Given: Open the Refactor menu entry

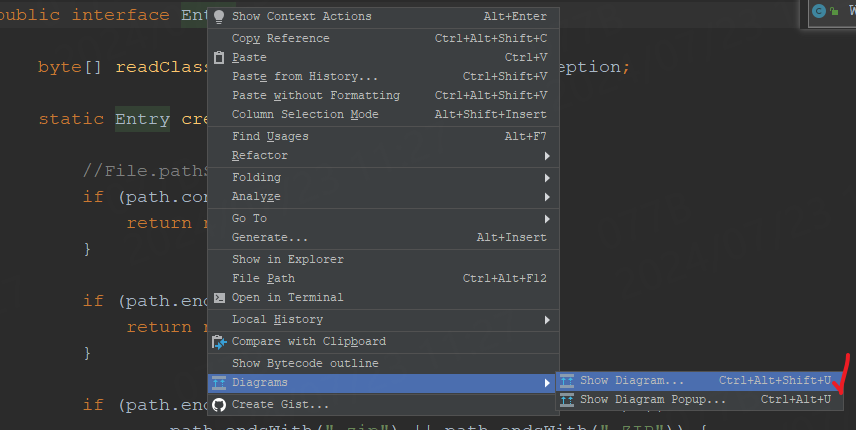Looking at the screenshot, I should (x=383, y=156).
